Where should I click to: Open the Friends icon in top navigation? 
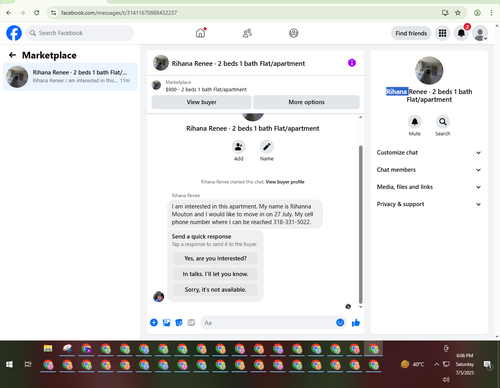[x=247, y=33]
